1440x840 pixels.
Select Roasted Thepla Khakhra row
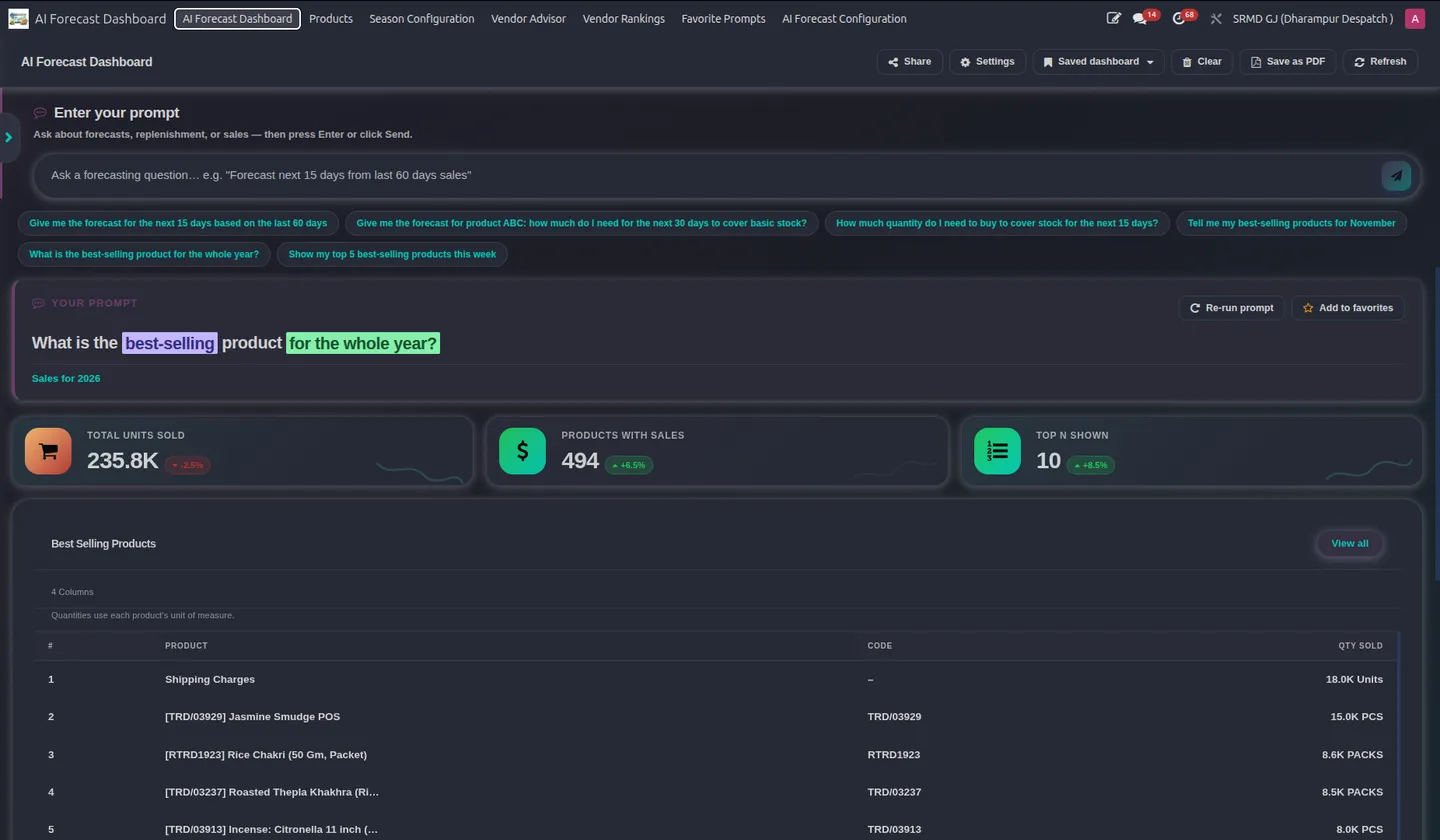pos(715,793)
